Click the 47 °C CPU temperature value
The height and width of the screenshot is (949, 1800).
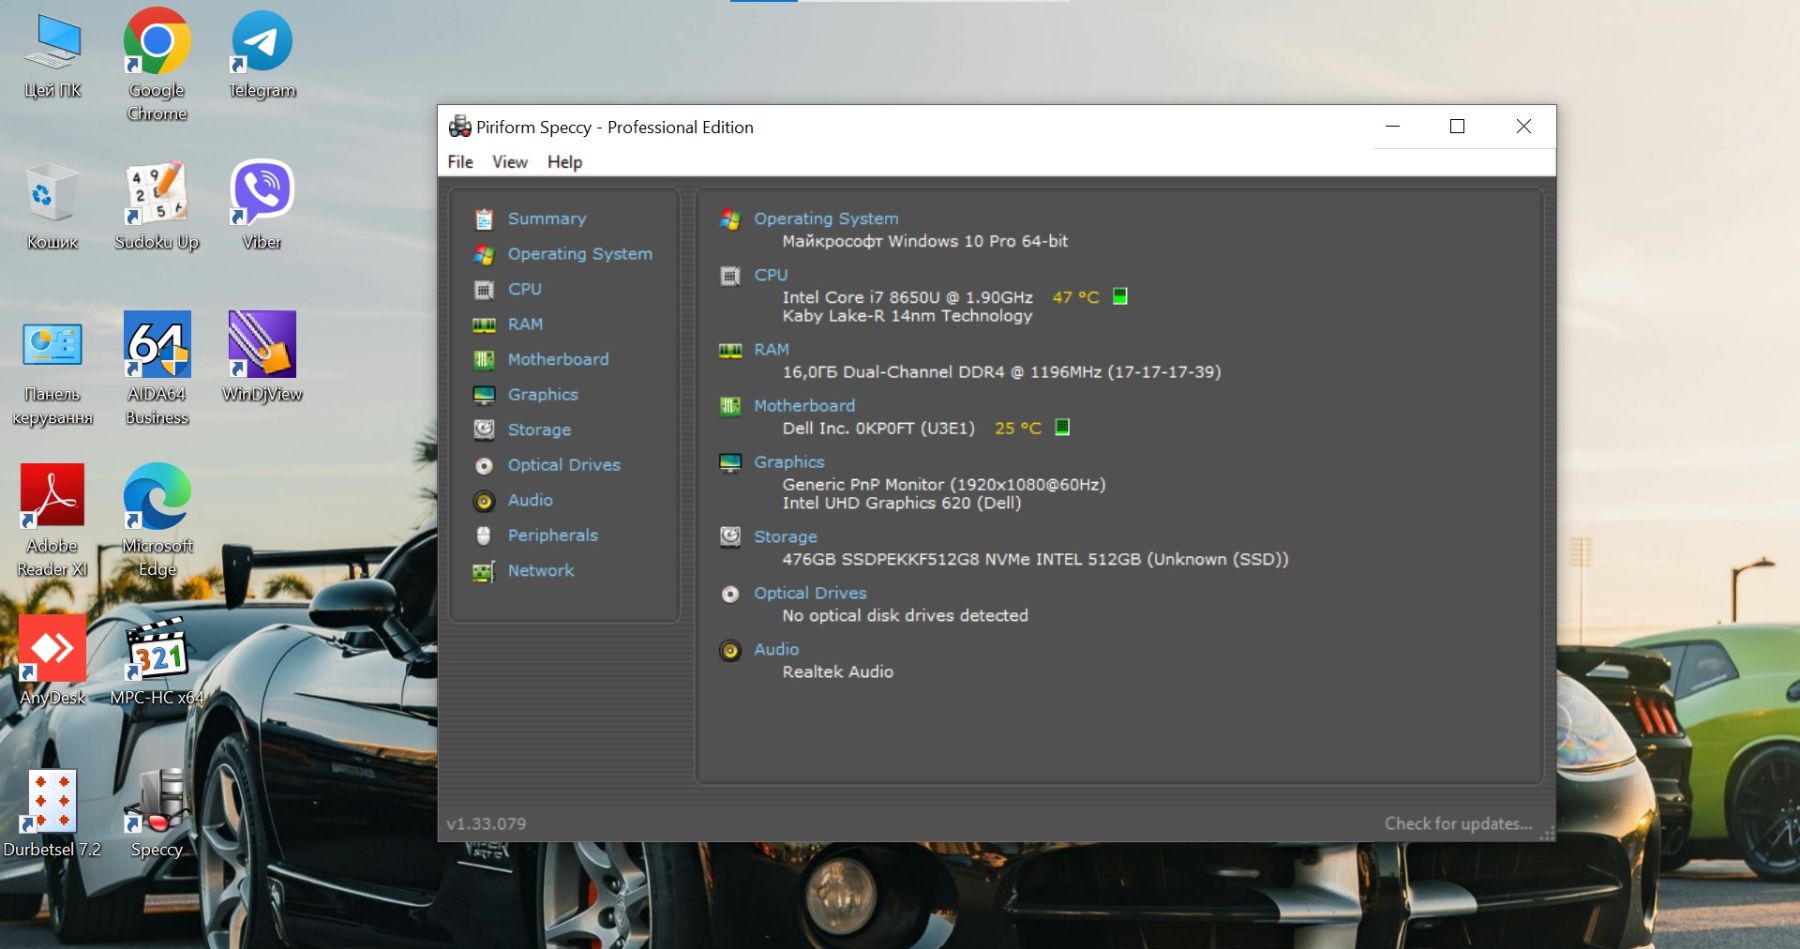[x=1076, y=297]
